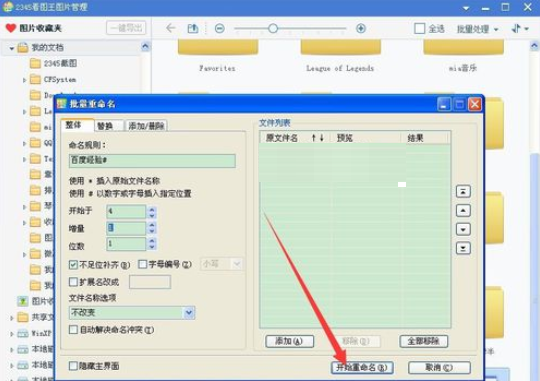Click the back arrow navigation icon
This screenshot has height=381, width=540.
click(x=171, y=28)
